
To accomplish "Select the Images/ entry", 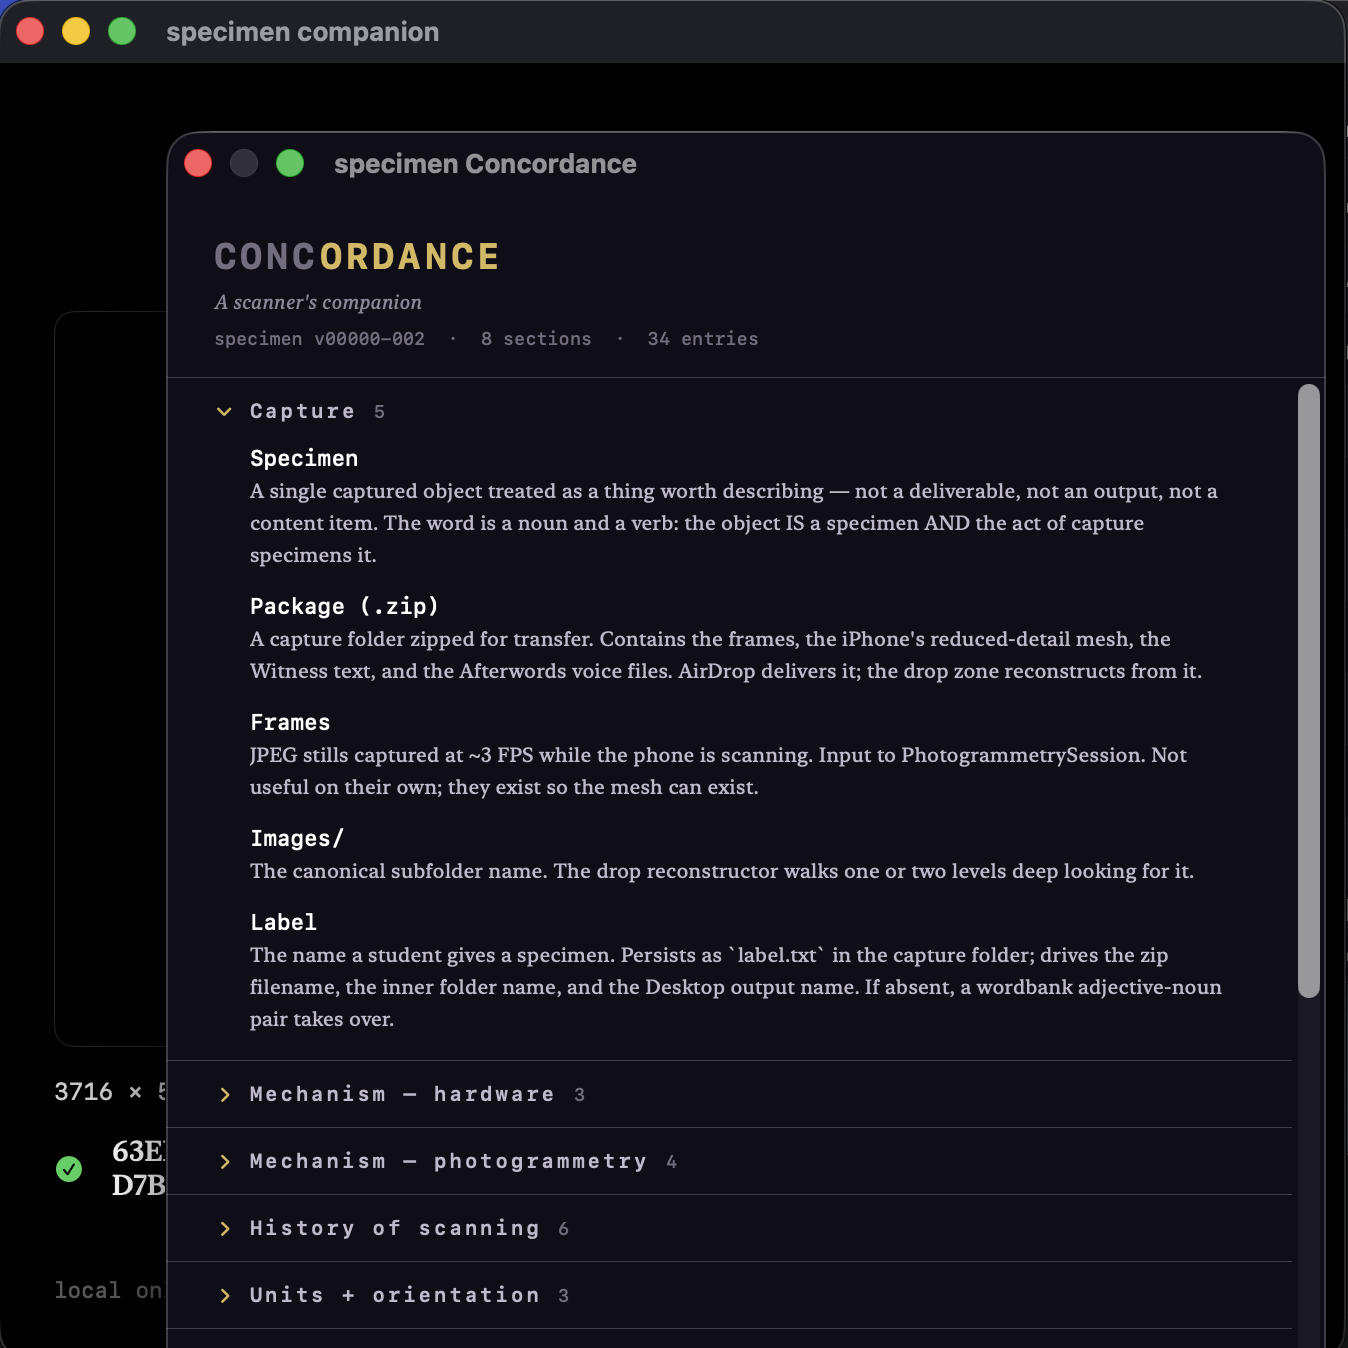I will tap(297, 838).
